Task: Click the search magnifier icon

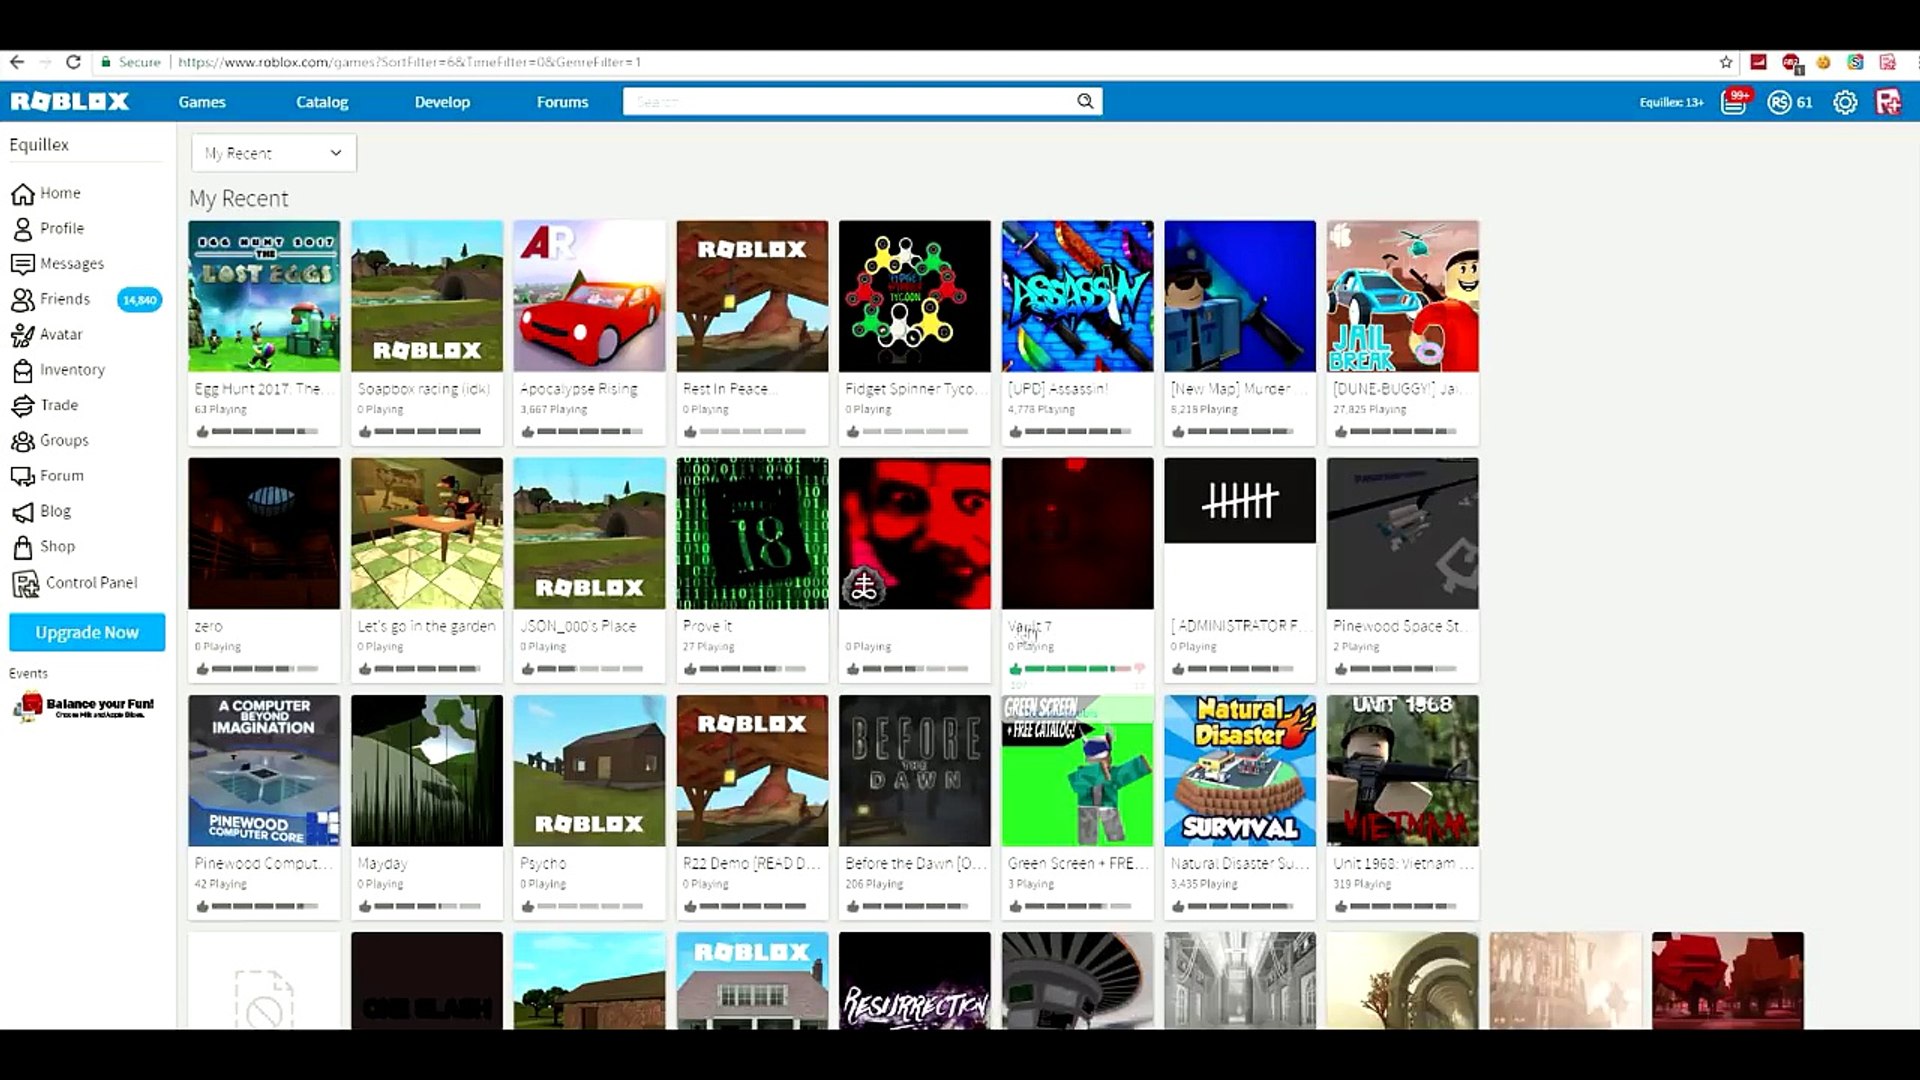Action: (1085, 101)
